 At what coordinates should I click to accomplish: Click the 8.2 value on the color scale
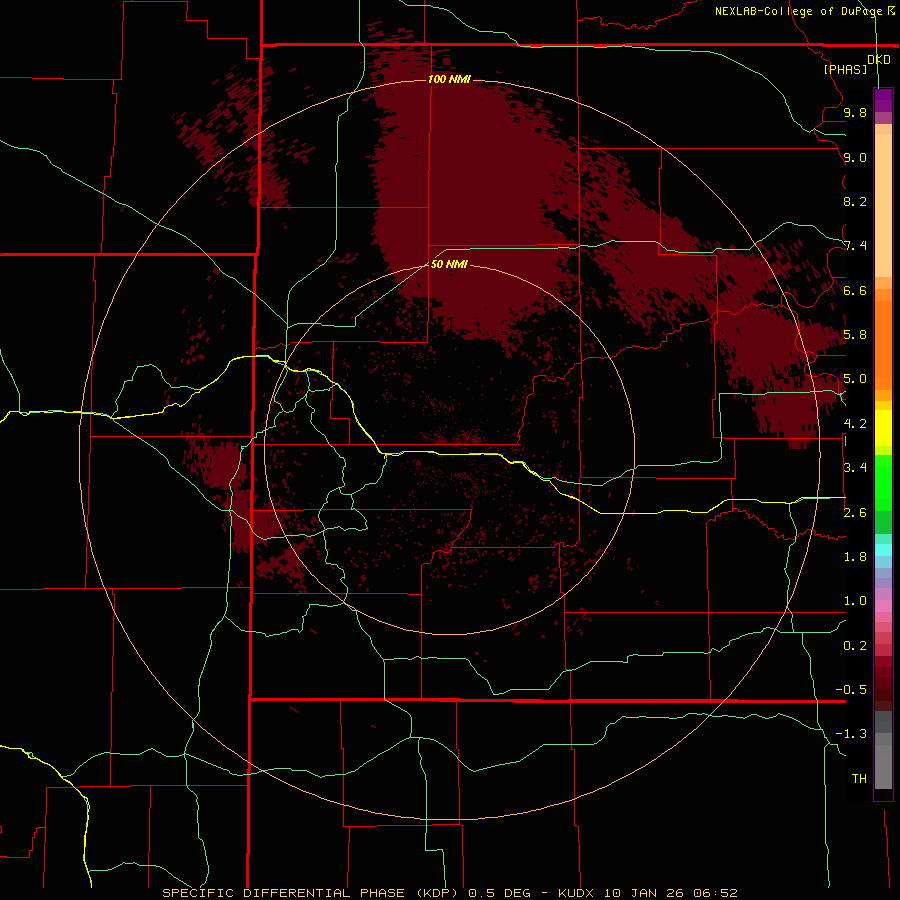point(855,201)
